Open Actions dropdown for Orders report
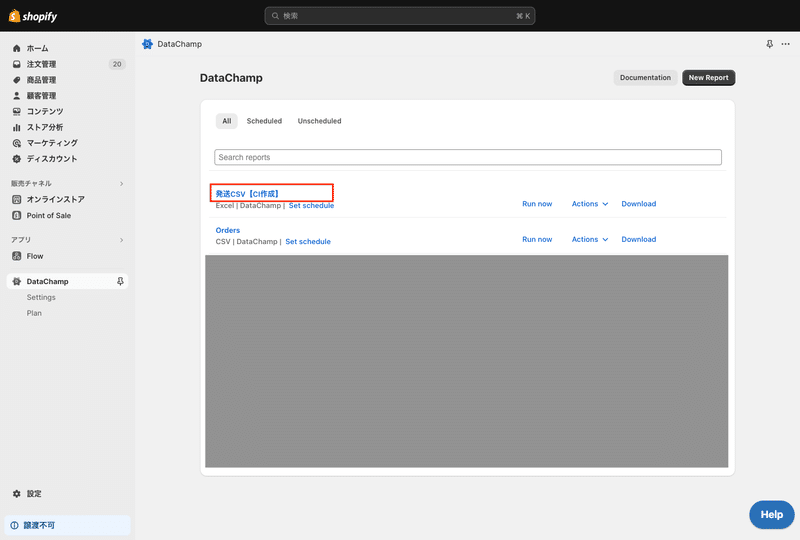 [x=590, y=239]
